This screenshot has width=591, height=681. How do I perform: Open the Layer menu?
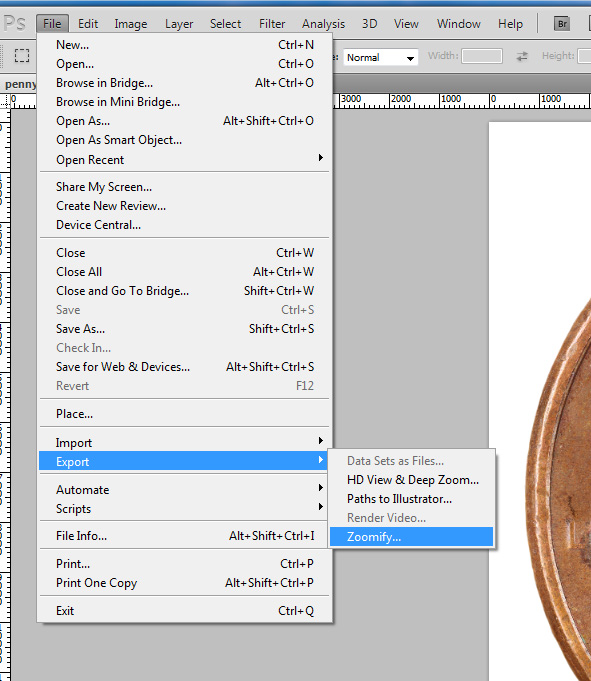pyautogui.click(x=179, y=23)
